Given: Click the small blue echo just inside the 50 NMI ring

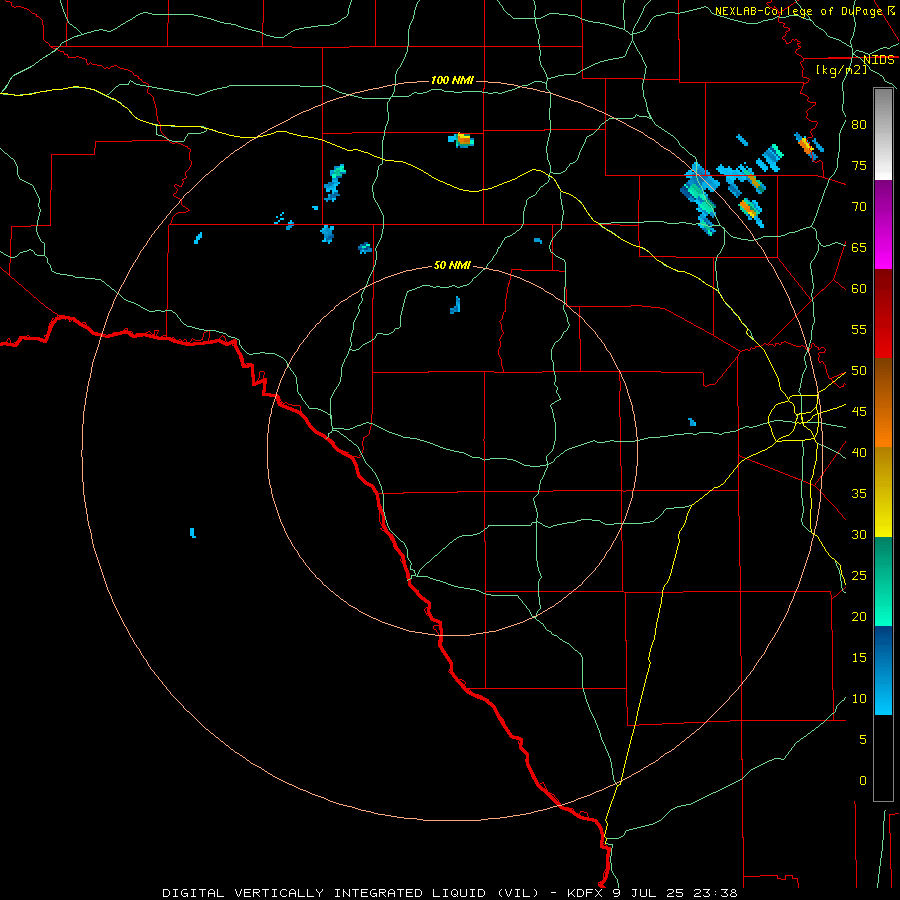Looking at the screenshot, I should click(456, 305).
